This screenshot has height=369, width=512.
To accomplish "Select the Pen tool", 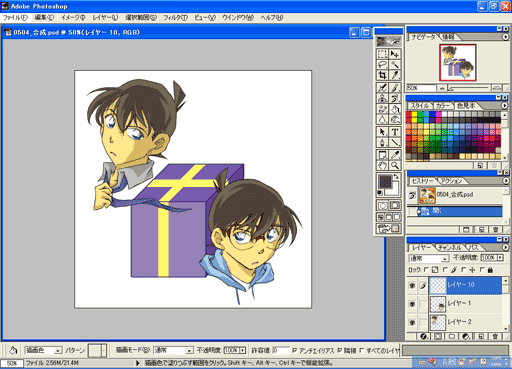I will [x=382, y=143].
